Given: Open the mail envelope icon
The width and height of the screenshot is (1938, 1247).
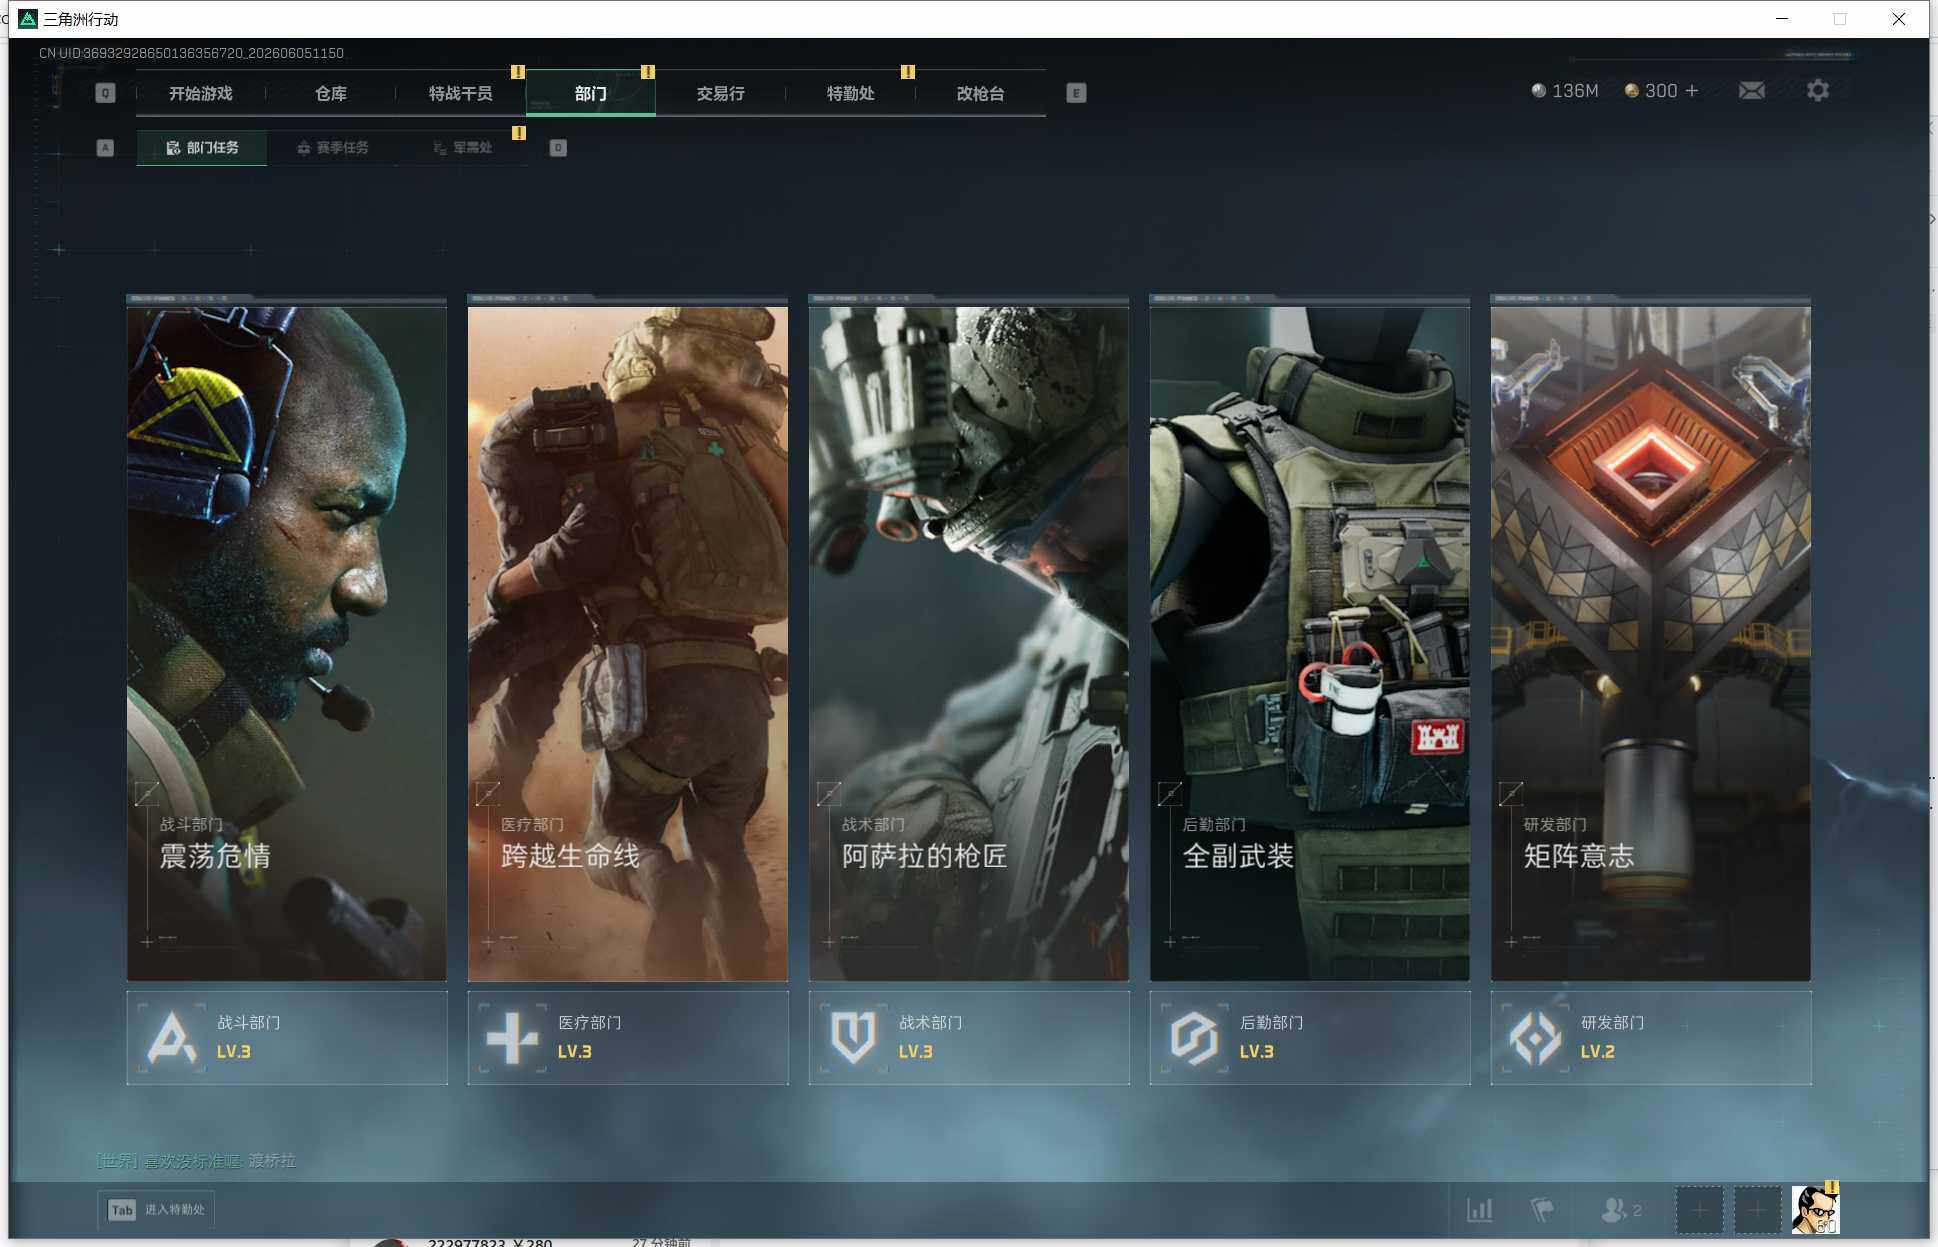Looking at the screenshot, I should click(1751, 91).
